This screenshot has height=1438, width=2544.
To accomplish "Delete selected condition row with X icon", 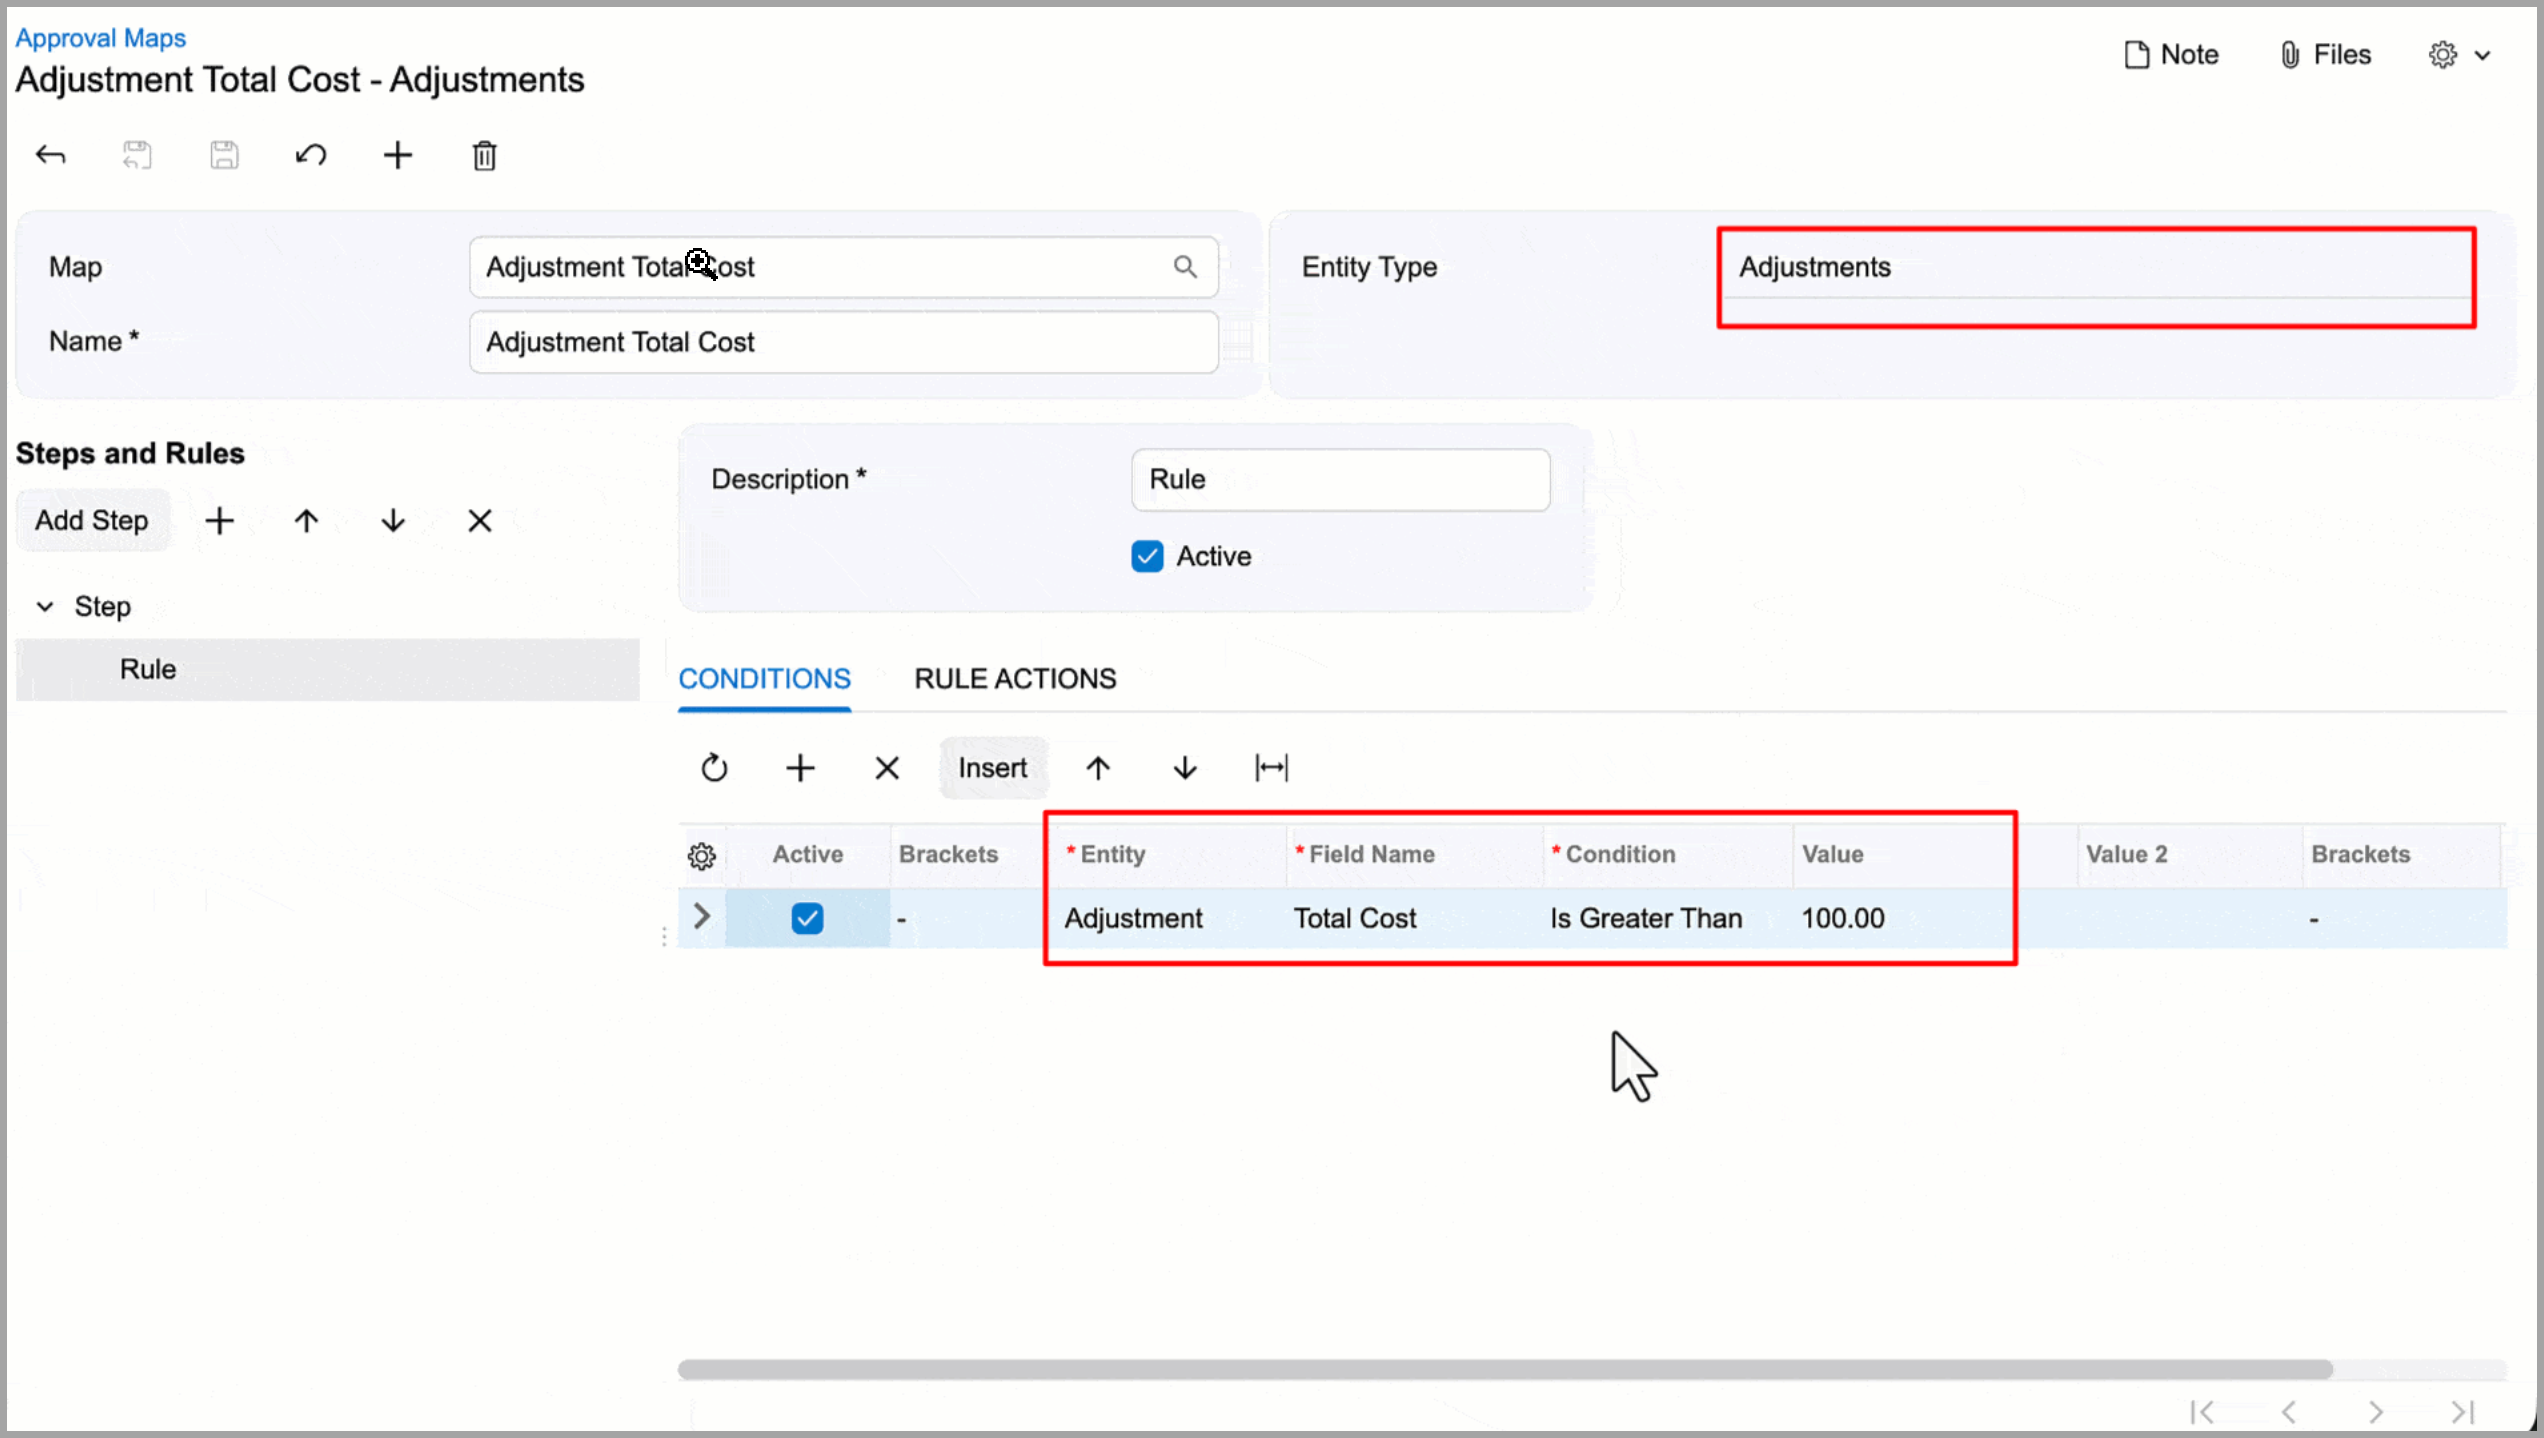I will click(887, 768).
